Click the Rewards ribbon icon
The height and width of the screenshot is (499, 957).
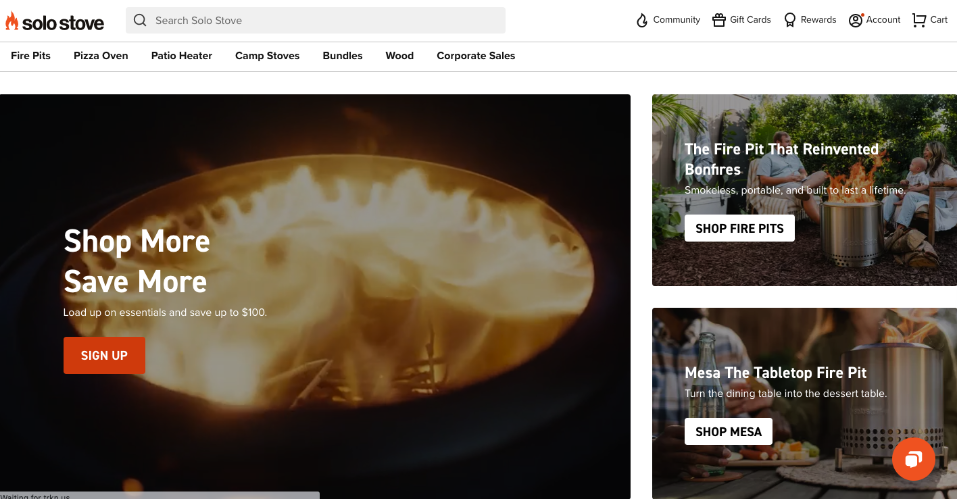(790, 20)
